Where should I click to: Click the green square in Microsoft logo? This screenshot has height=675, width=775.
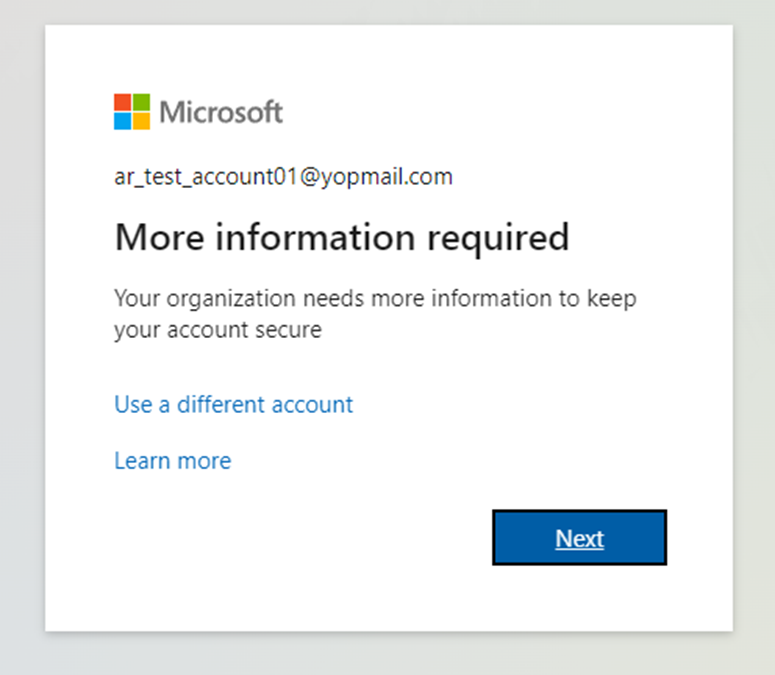point(141,103)
